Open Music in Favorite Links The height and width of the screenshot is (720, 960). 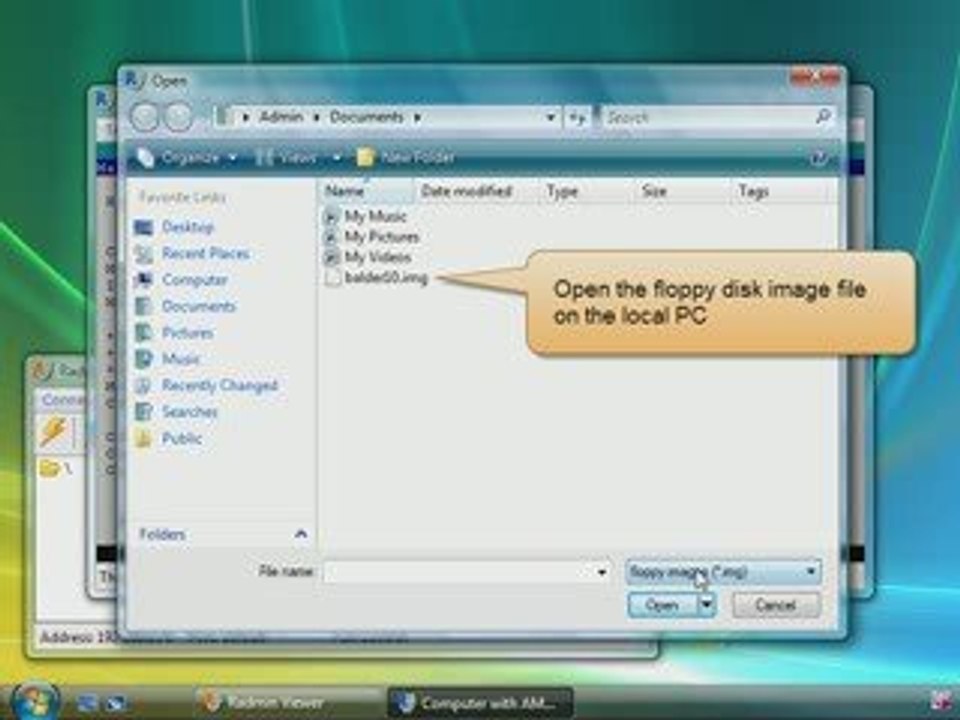(181, 359)
